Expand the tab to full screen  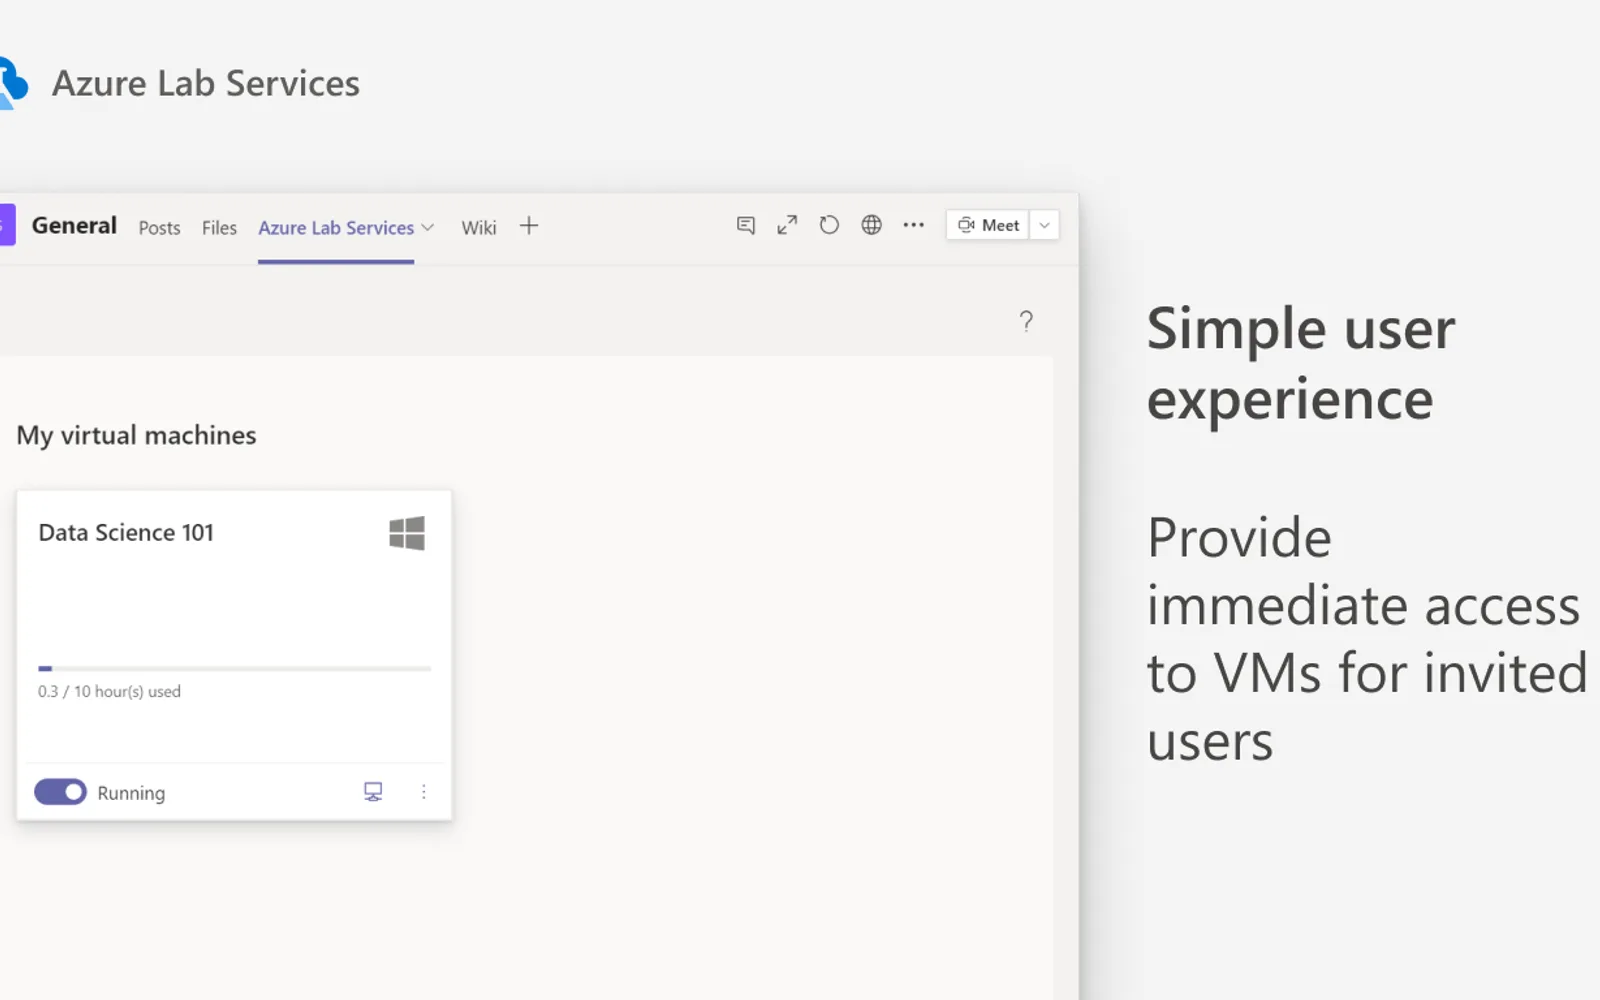pyautogui.click(x=788, y=225)
